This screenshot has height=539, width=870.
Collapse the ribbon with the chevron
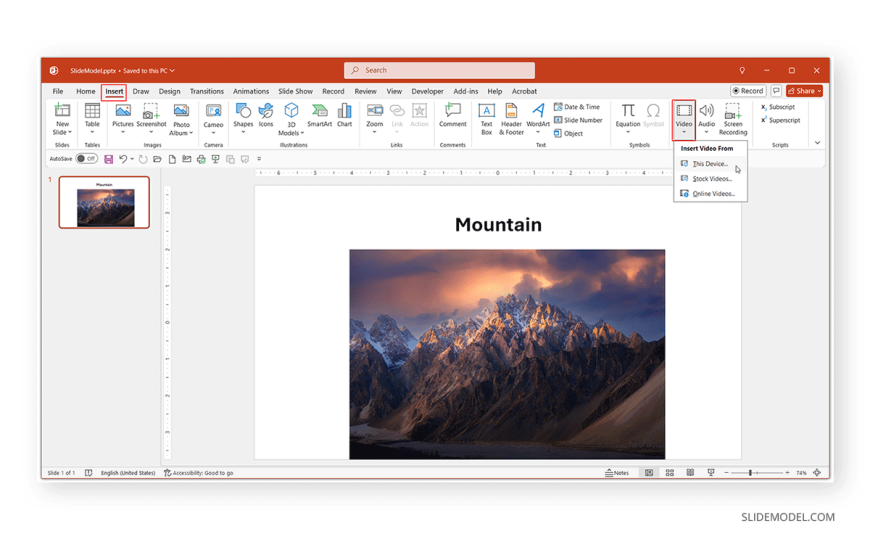[x=817, y=143]
